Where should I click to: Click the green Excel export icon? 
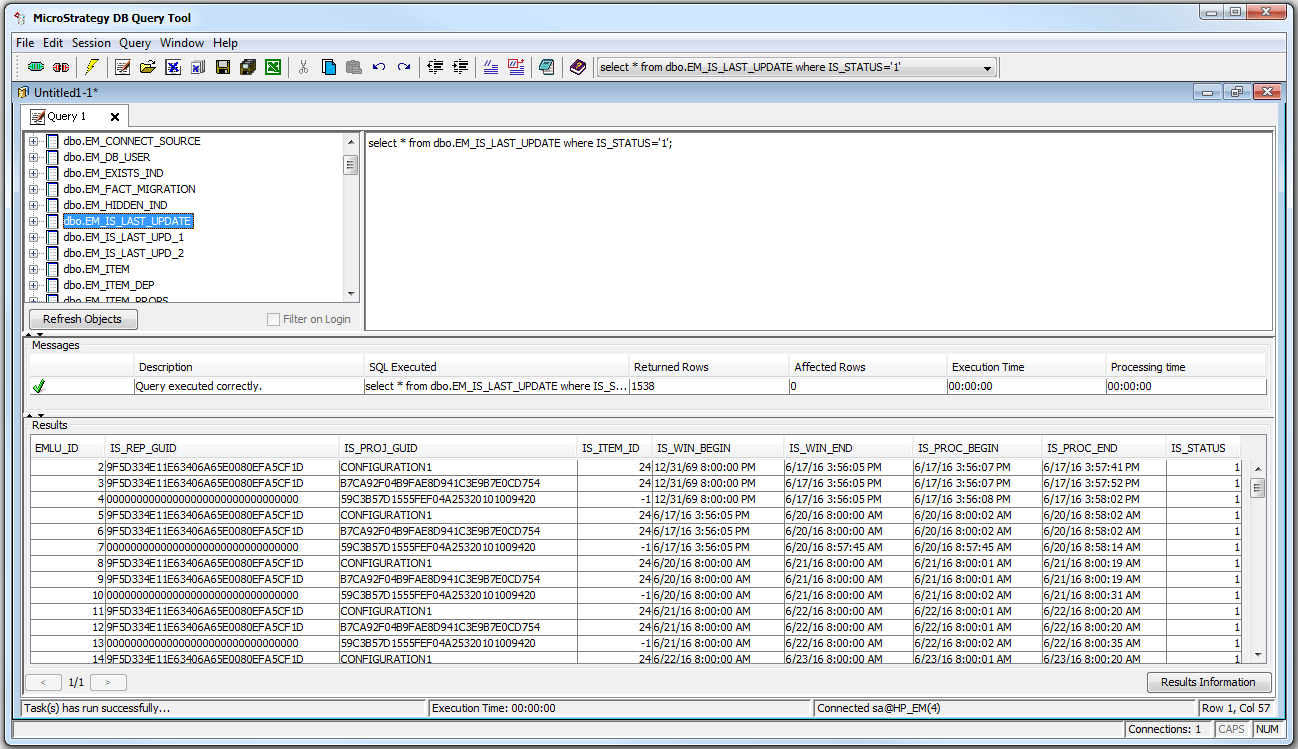tap(272, 67)
